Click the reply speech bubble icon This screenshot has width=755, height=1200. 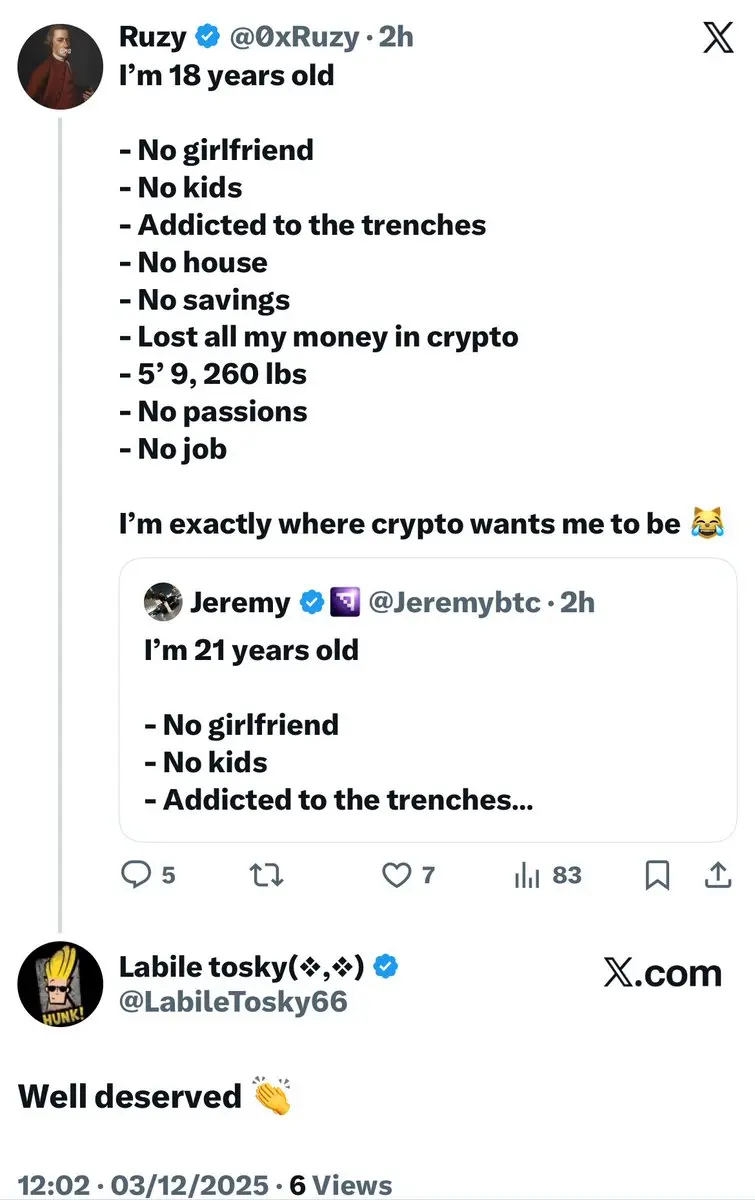[134, 875]
